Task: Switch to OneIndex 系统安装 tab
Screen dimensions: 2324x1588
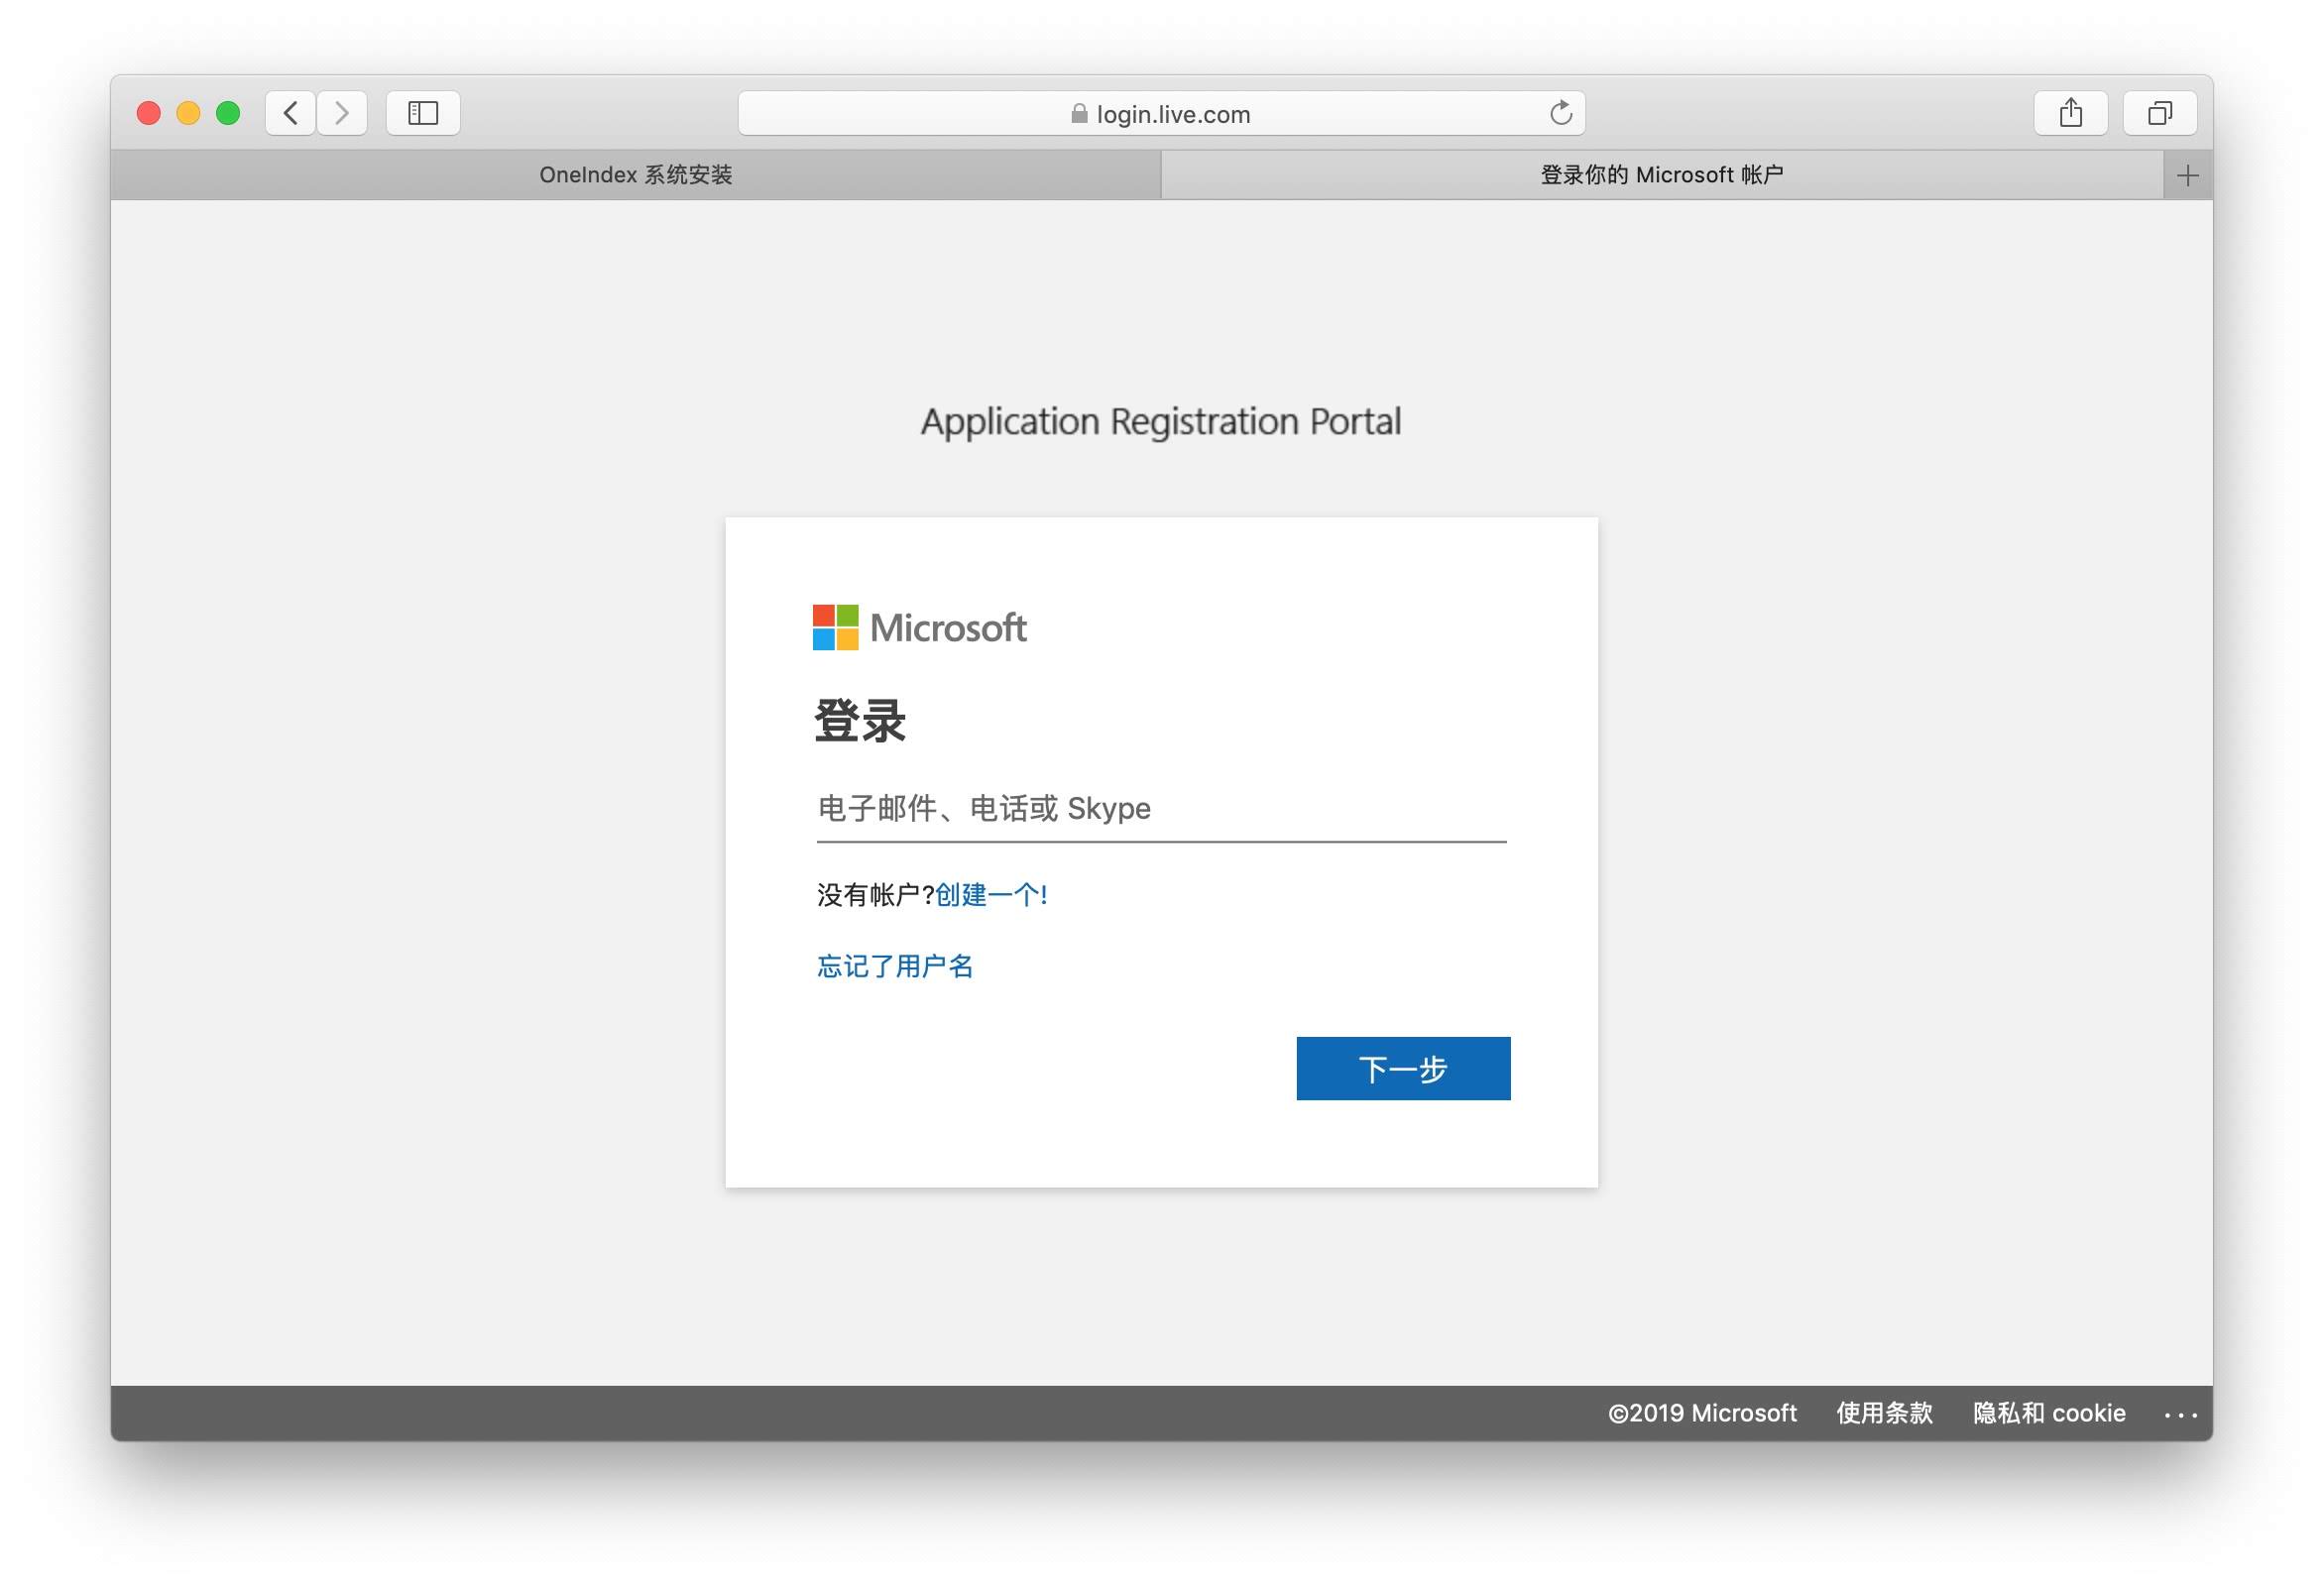Action: [x=635, y=175]
